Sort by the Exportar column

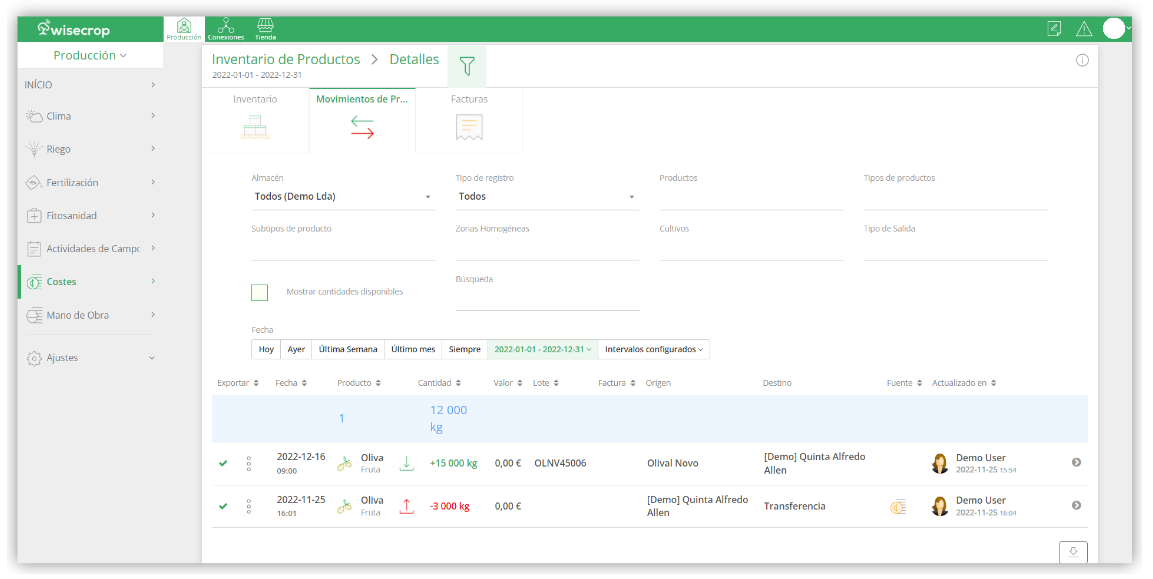(x=238, y=383)
